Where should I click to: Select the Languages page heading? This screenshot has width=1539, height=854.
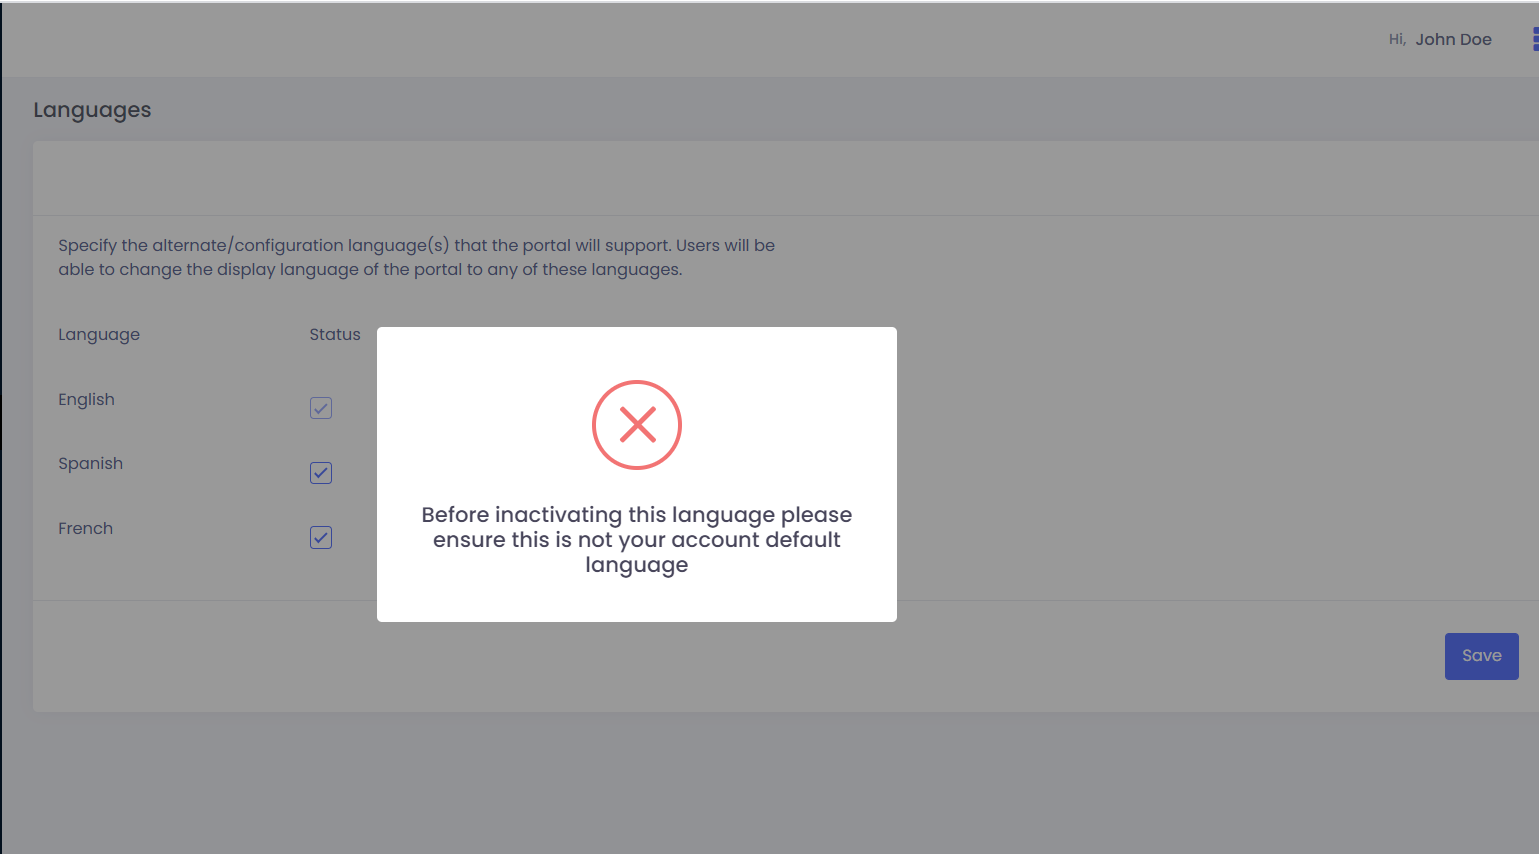[x=92, y=110]
